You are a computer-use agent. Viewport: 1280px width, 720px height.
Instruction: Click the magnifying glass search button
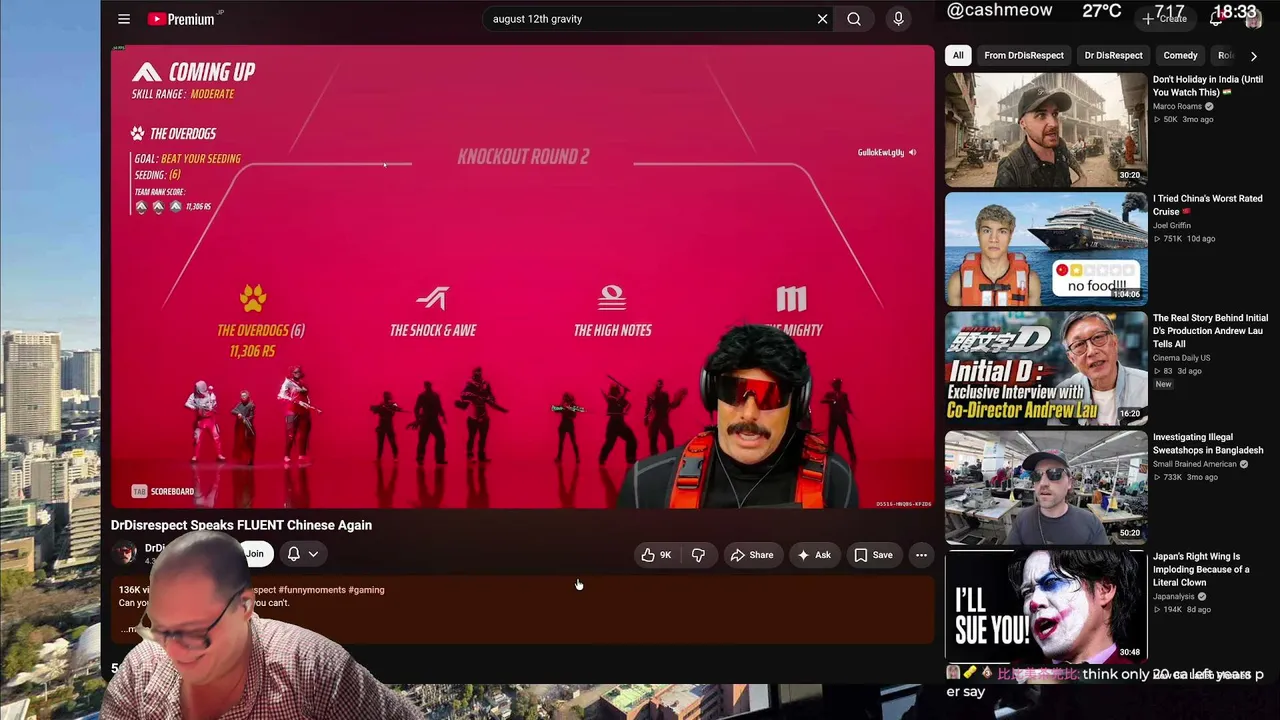tap(854, 19)
